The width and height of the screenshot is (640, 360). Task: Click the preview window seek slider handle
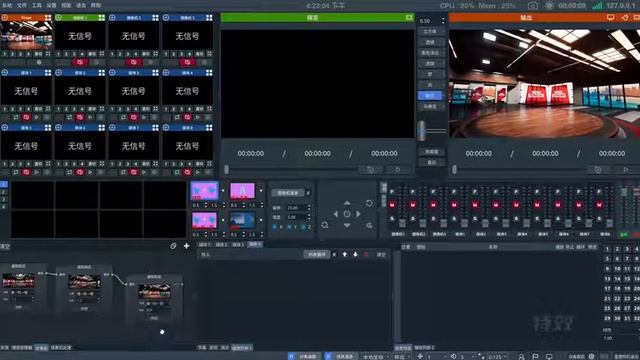click(x=227, y=169)
